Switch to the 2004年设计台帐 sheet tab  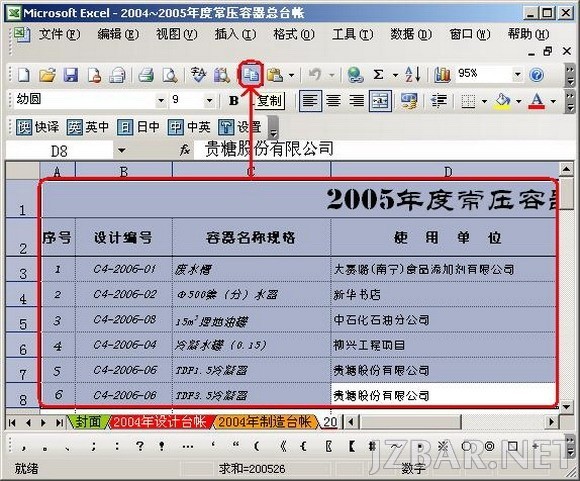159,422
